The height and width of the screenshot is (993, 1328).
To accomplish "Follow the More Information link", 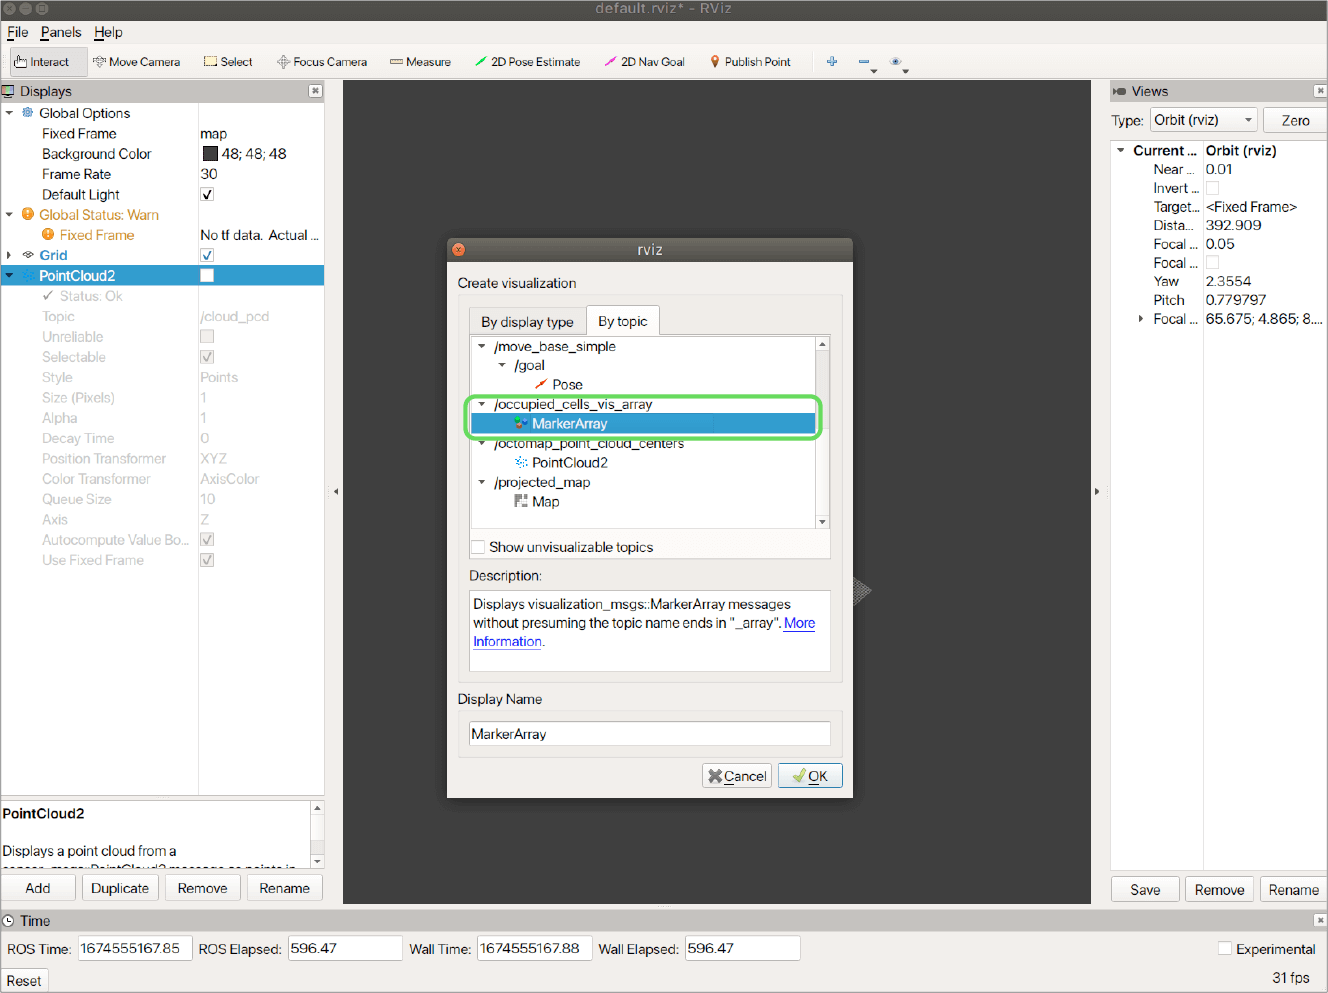I will [x=799, y=623].
